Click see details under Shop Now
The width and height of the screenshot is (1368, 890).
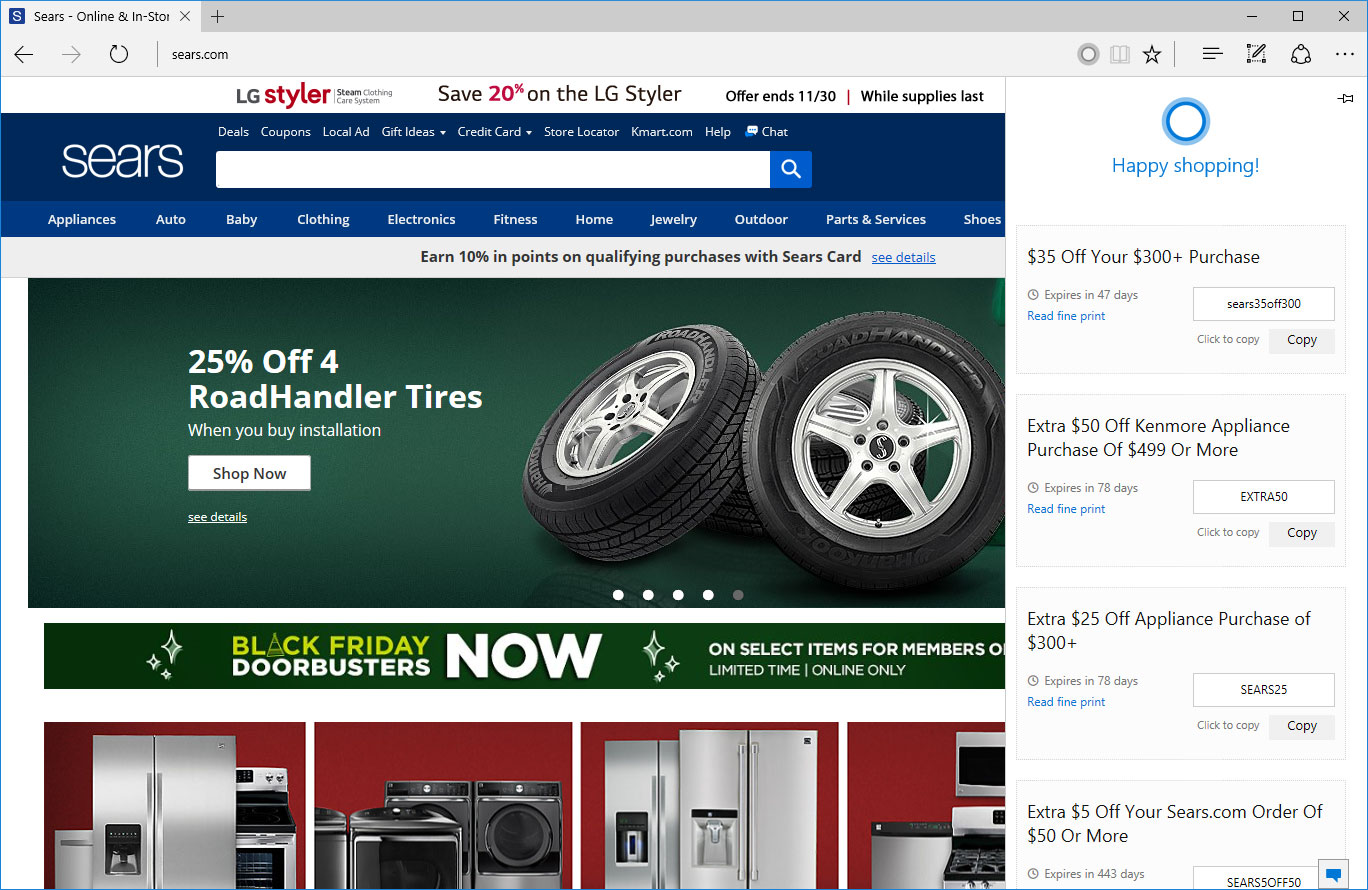click(x=217, y=517)
